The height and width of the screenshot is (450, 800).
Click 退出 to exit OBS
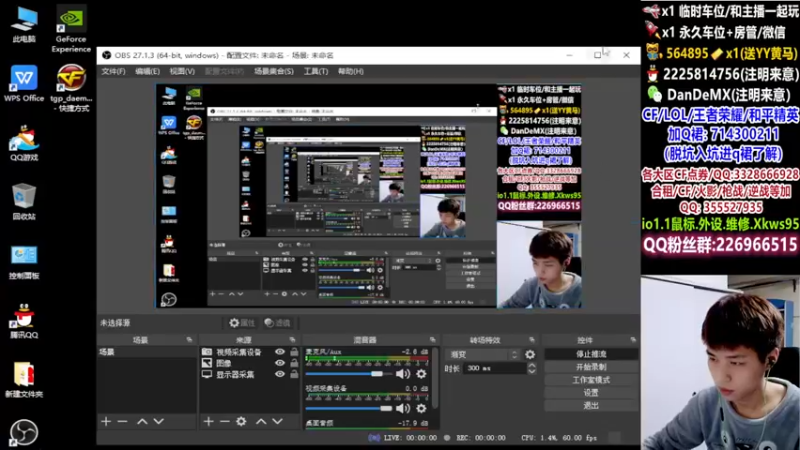[x=591, y=405]
